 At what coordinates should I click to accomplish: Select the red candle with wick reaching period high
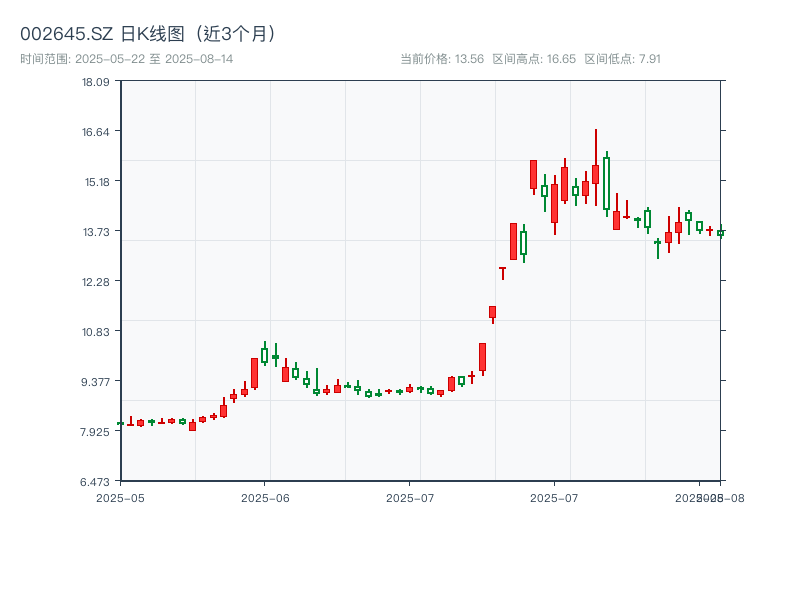[595, 174]
